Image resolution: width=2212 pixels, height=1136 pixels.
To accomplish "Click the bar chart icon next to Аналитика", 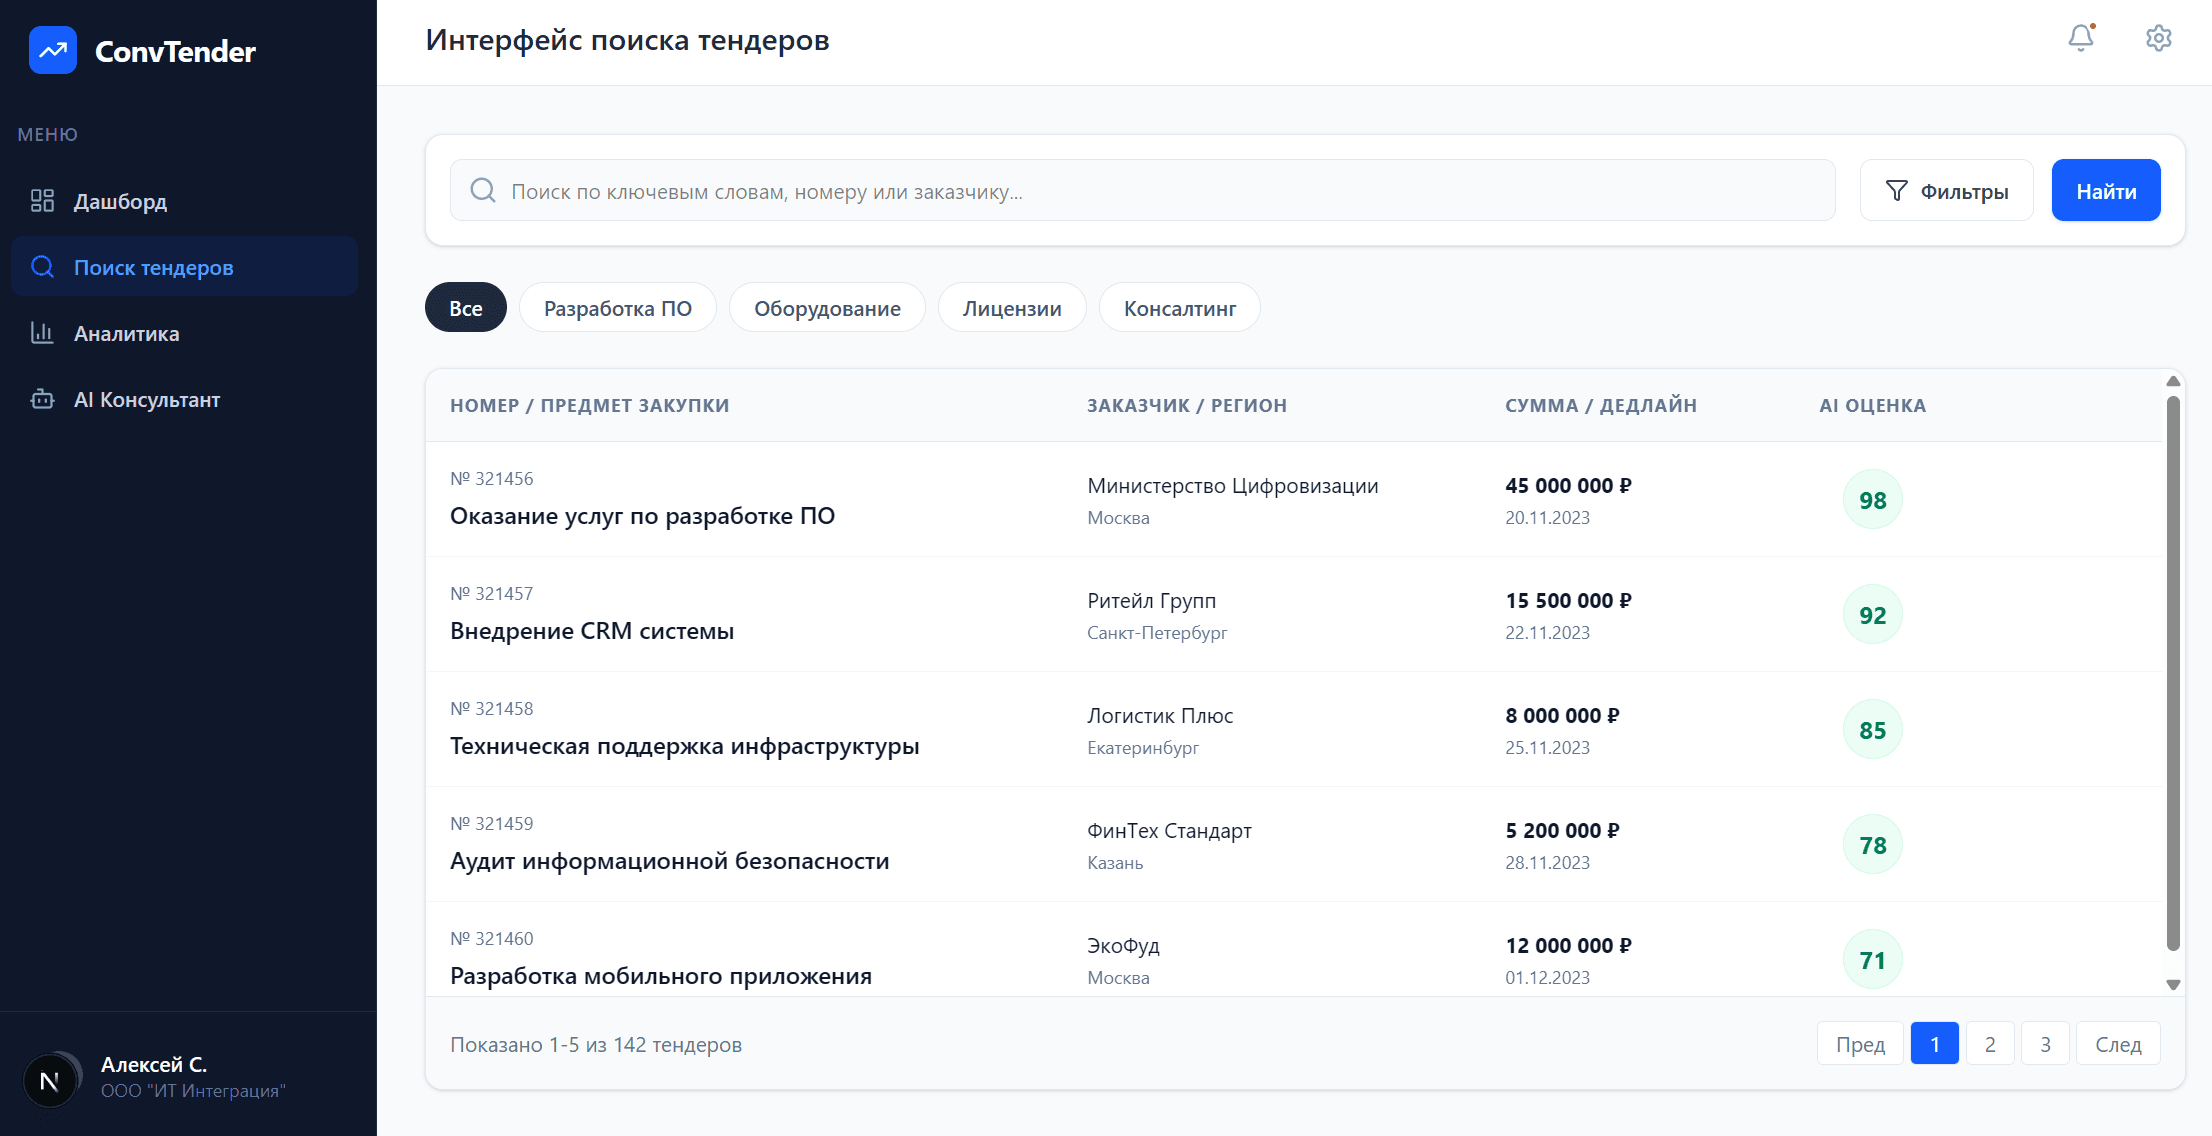I will point(42,333).
